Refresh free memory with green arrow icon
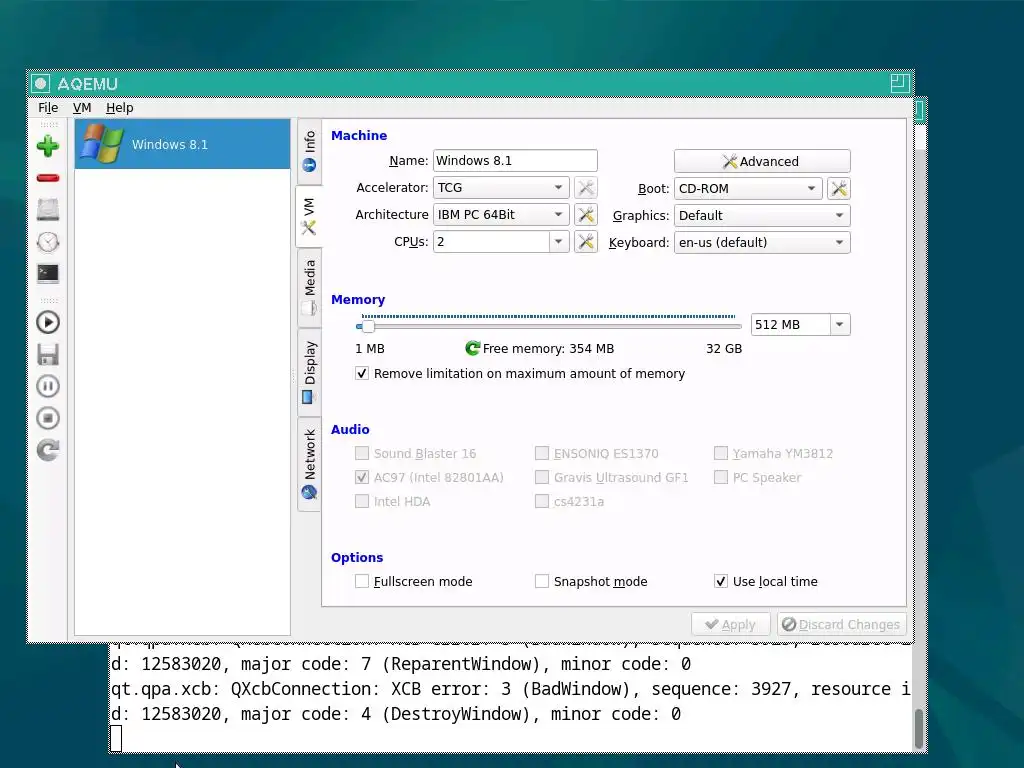 pos(472,349)
